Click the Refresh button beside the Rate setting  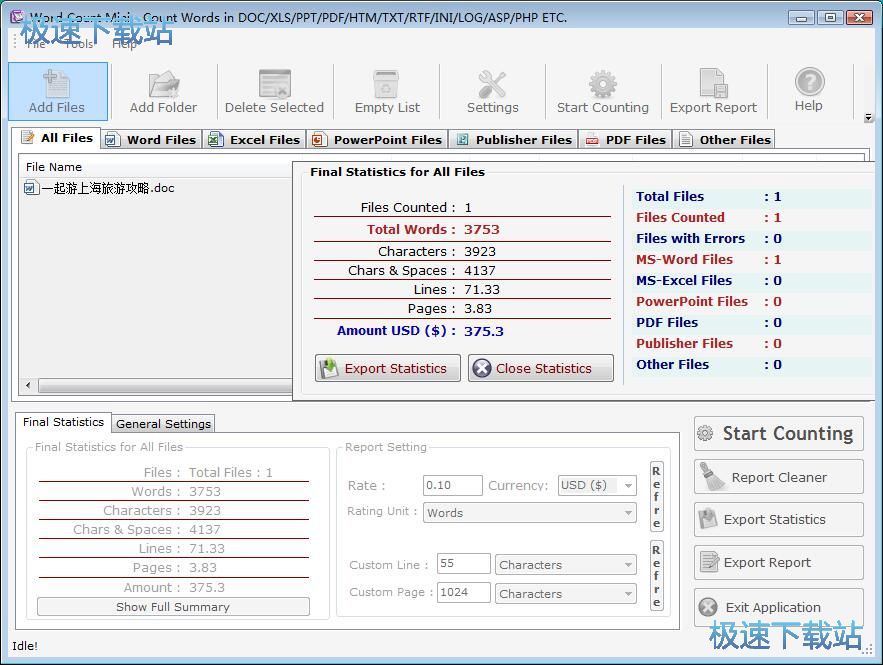coord(657,497)
